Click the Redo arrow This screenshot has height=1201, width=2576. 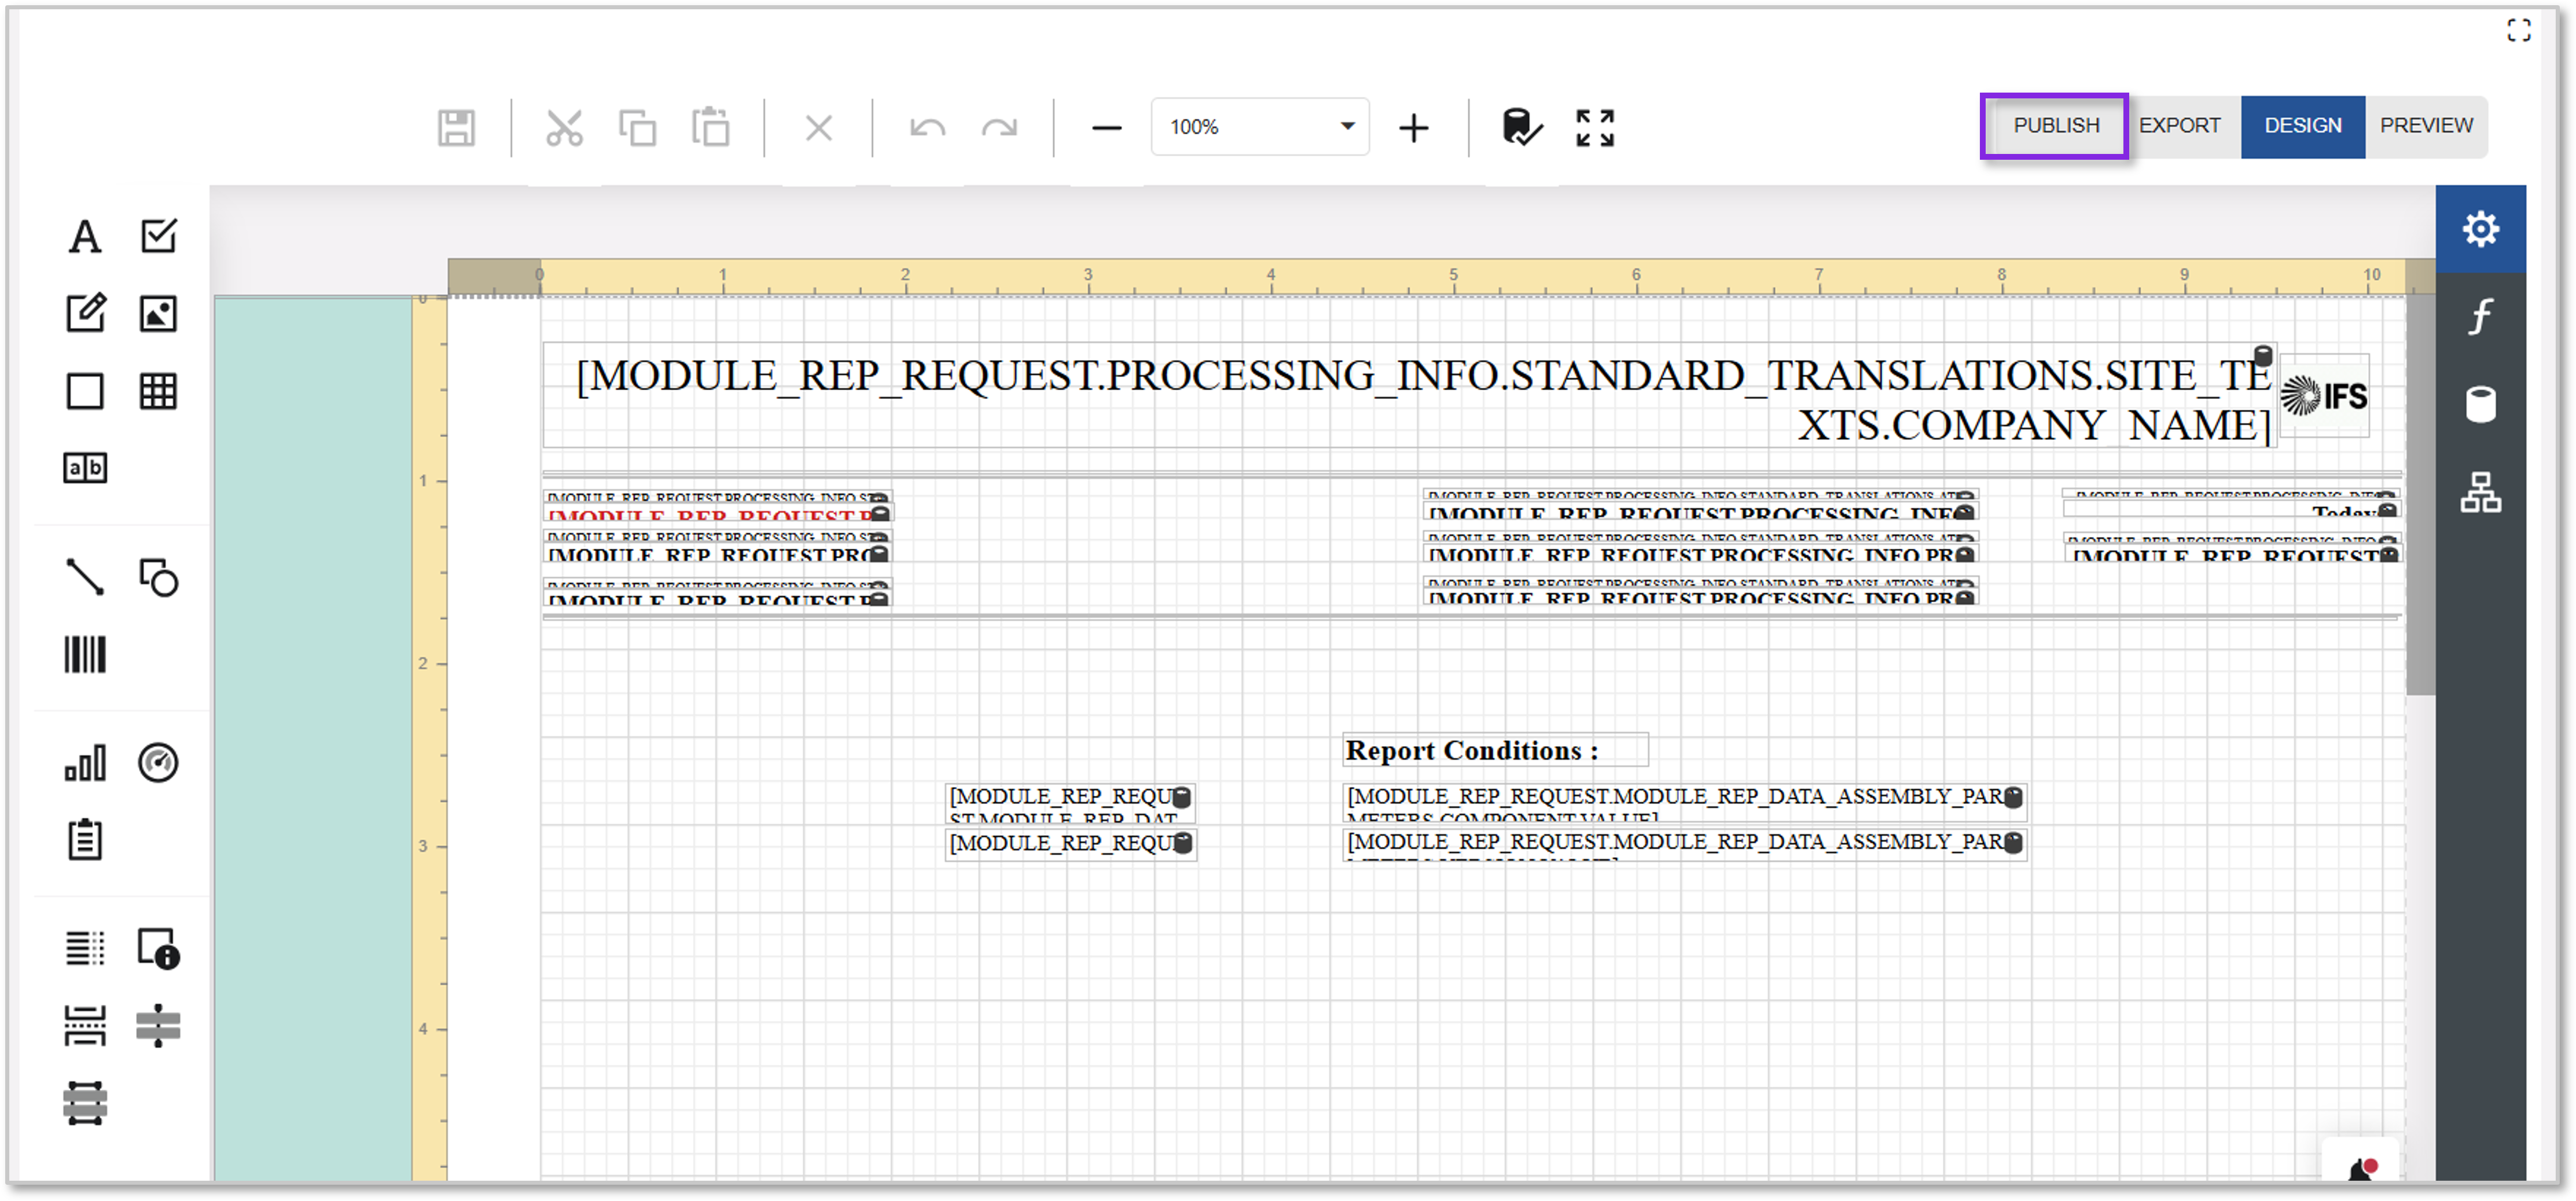[999, 128]
